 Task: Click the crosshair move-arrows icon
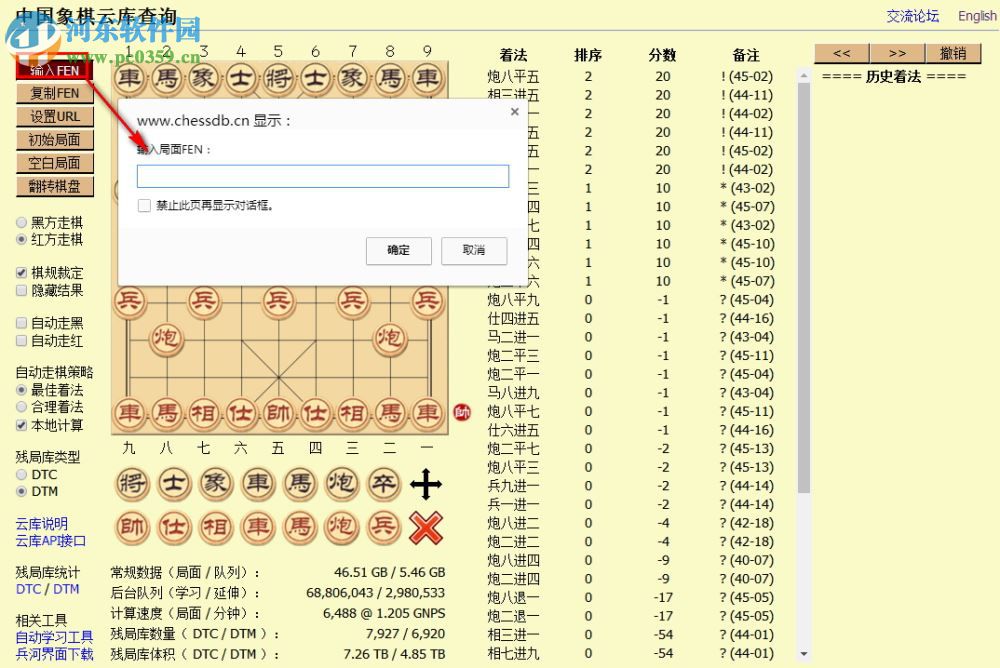tap(427, 484)
